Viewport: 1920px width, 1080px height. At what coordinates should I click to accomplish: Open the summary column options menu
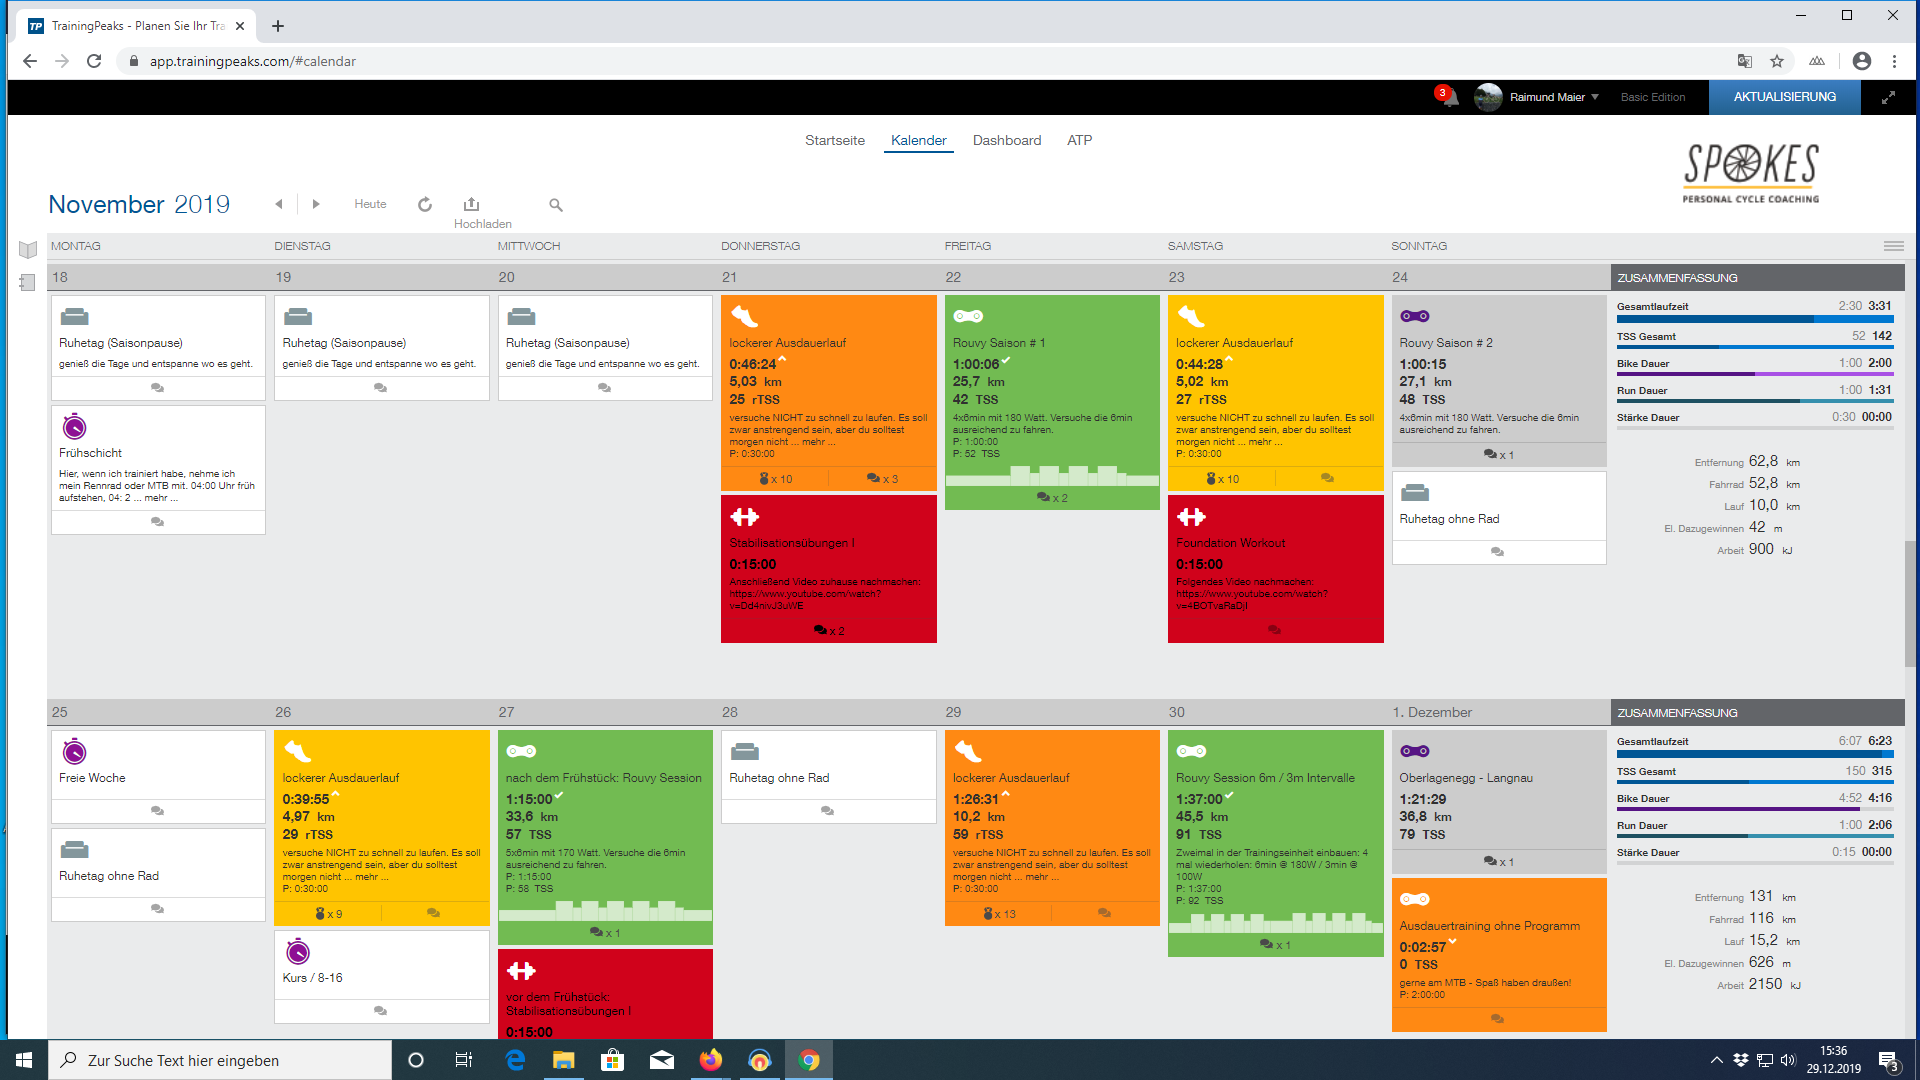(1893, 246)
